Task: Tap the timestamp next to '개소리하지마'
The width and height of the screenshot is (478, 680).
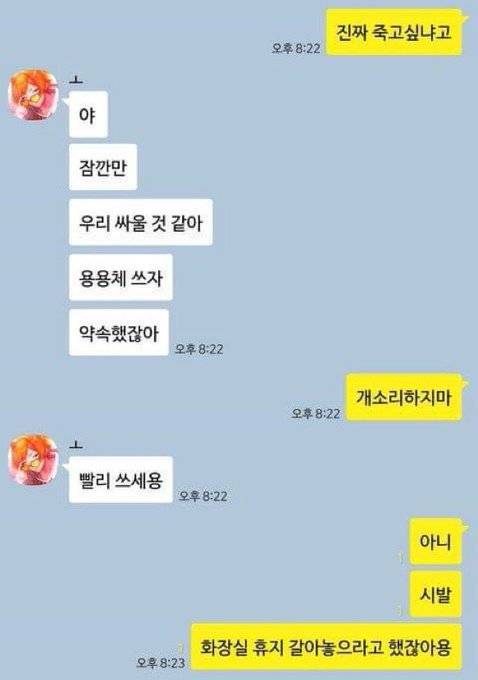Action: click(x=316, y=413)
